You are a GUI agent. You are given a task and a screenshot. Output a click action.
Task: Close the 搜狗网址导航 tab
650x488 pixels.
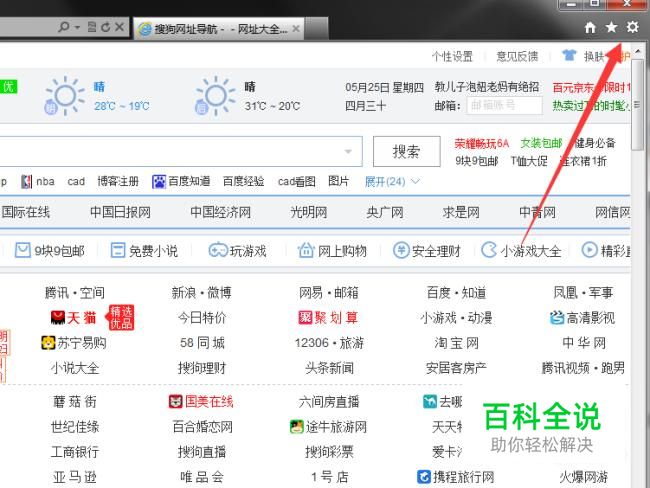click(x=296, y=29)
